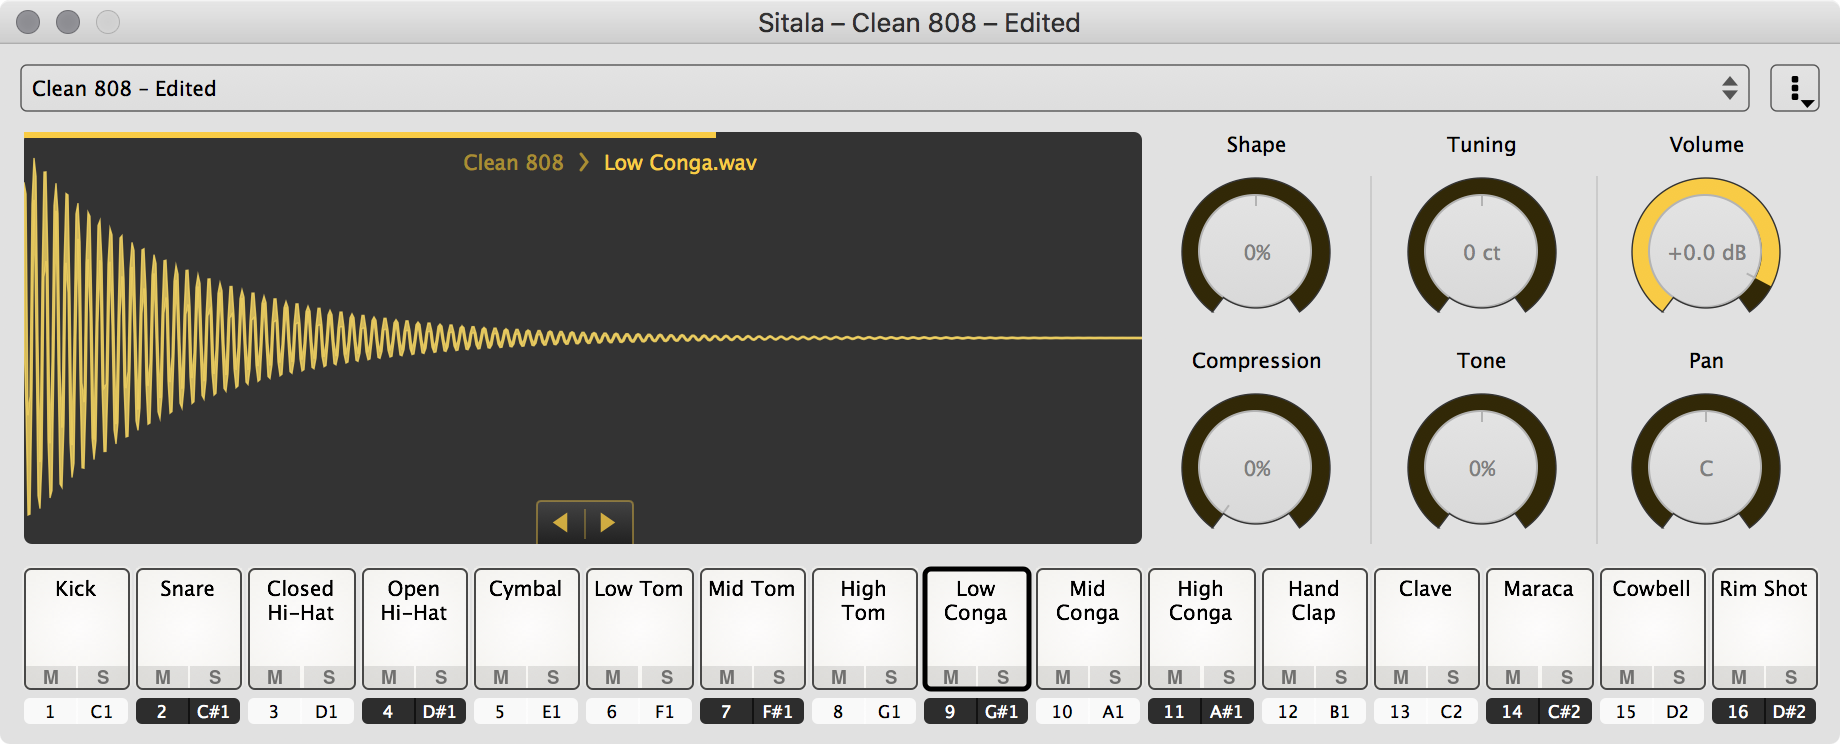Click inside the Low Conga waveform display
1840x744 pixels.
pyautogui.click(x=583, y=340)
